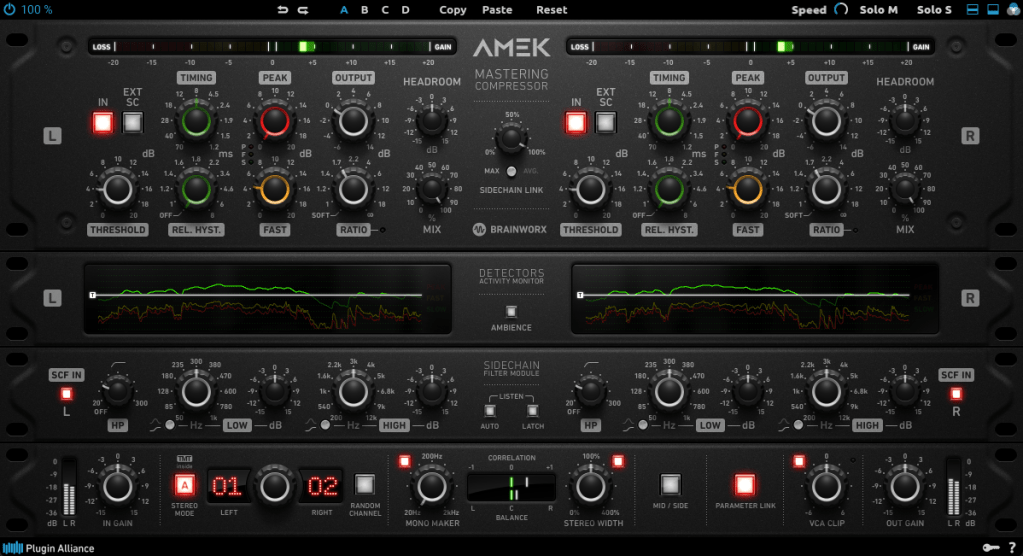The width and height of the screenshot is (1023, 556).
Task: Click the undo arrow icon
Action: click(x=282, y=10)
